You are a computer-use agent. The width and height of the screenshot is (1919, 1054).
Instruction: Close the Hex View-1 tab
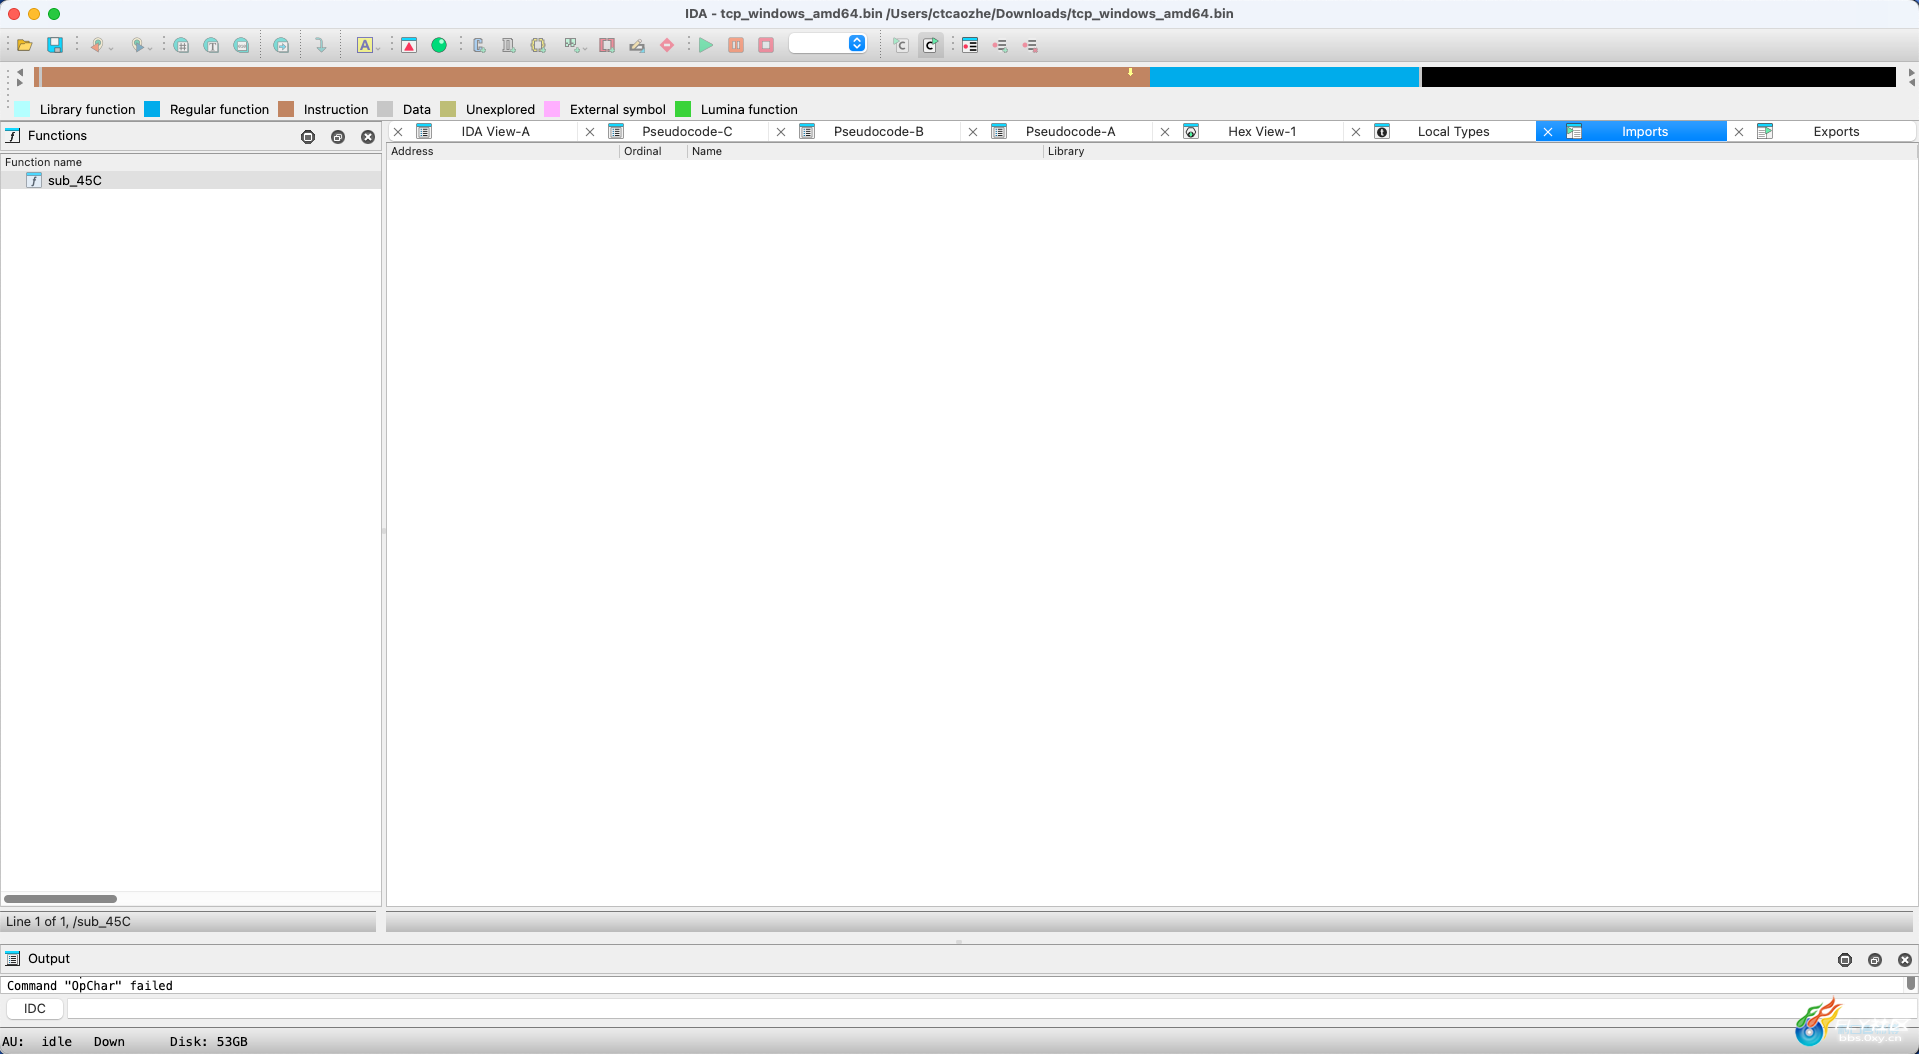pyautogui.click(x=1164, y=132)
